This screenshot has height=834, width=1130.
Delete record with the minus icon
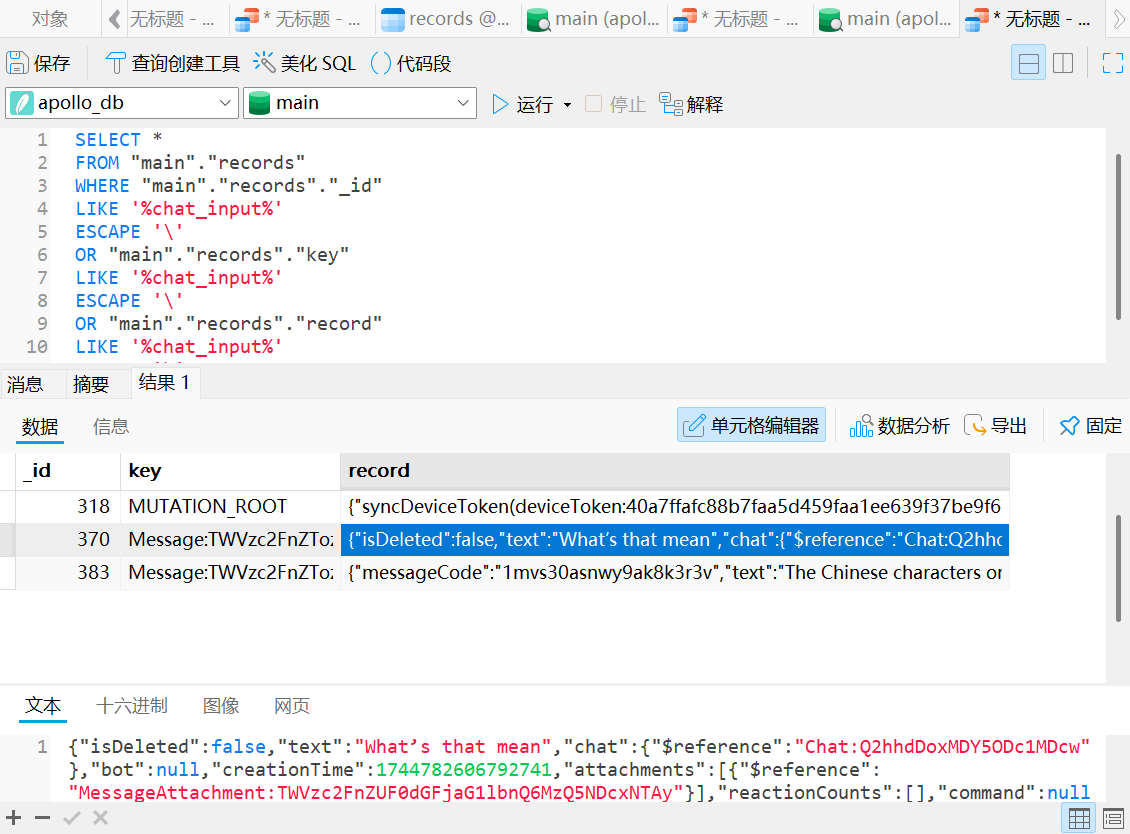43,818
